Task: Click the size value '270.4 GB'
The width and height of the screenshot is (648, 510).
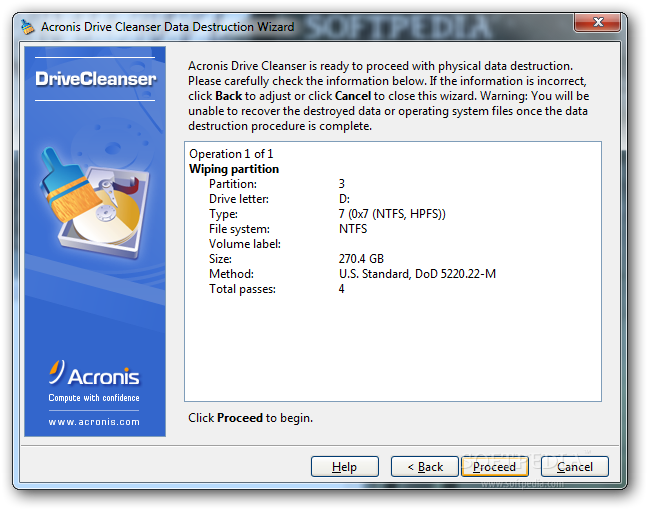Action: [361, 259]
